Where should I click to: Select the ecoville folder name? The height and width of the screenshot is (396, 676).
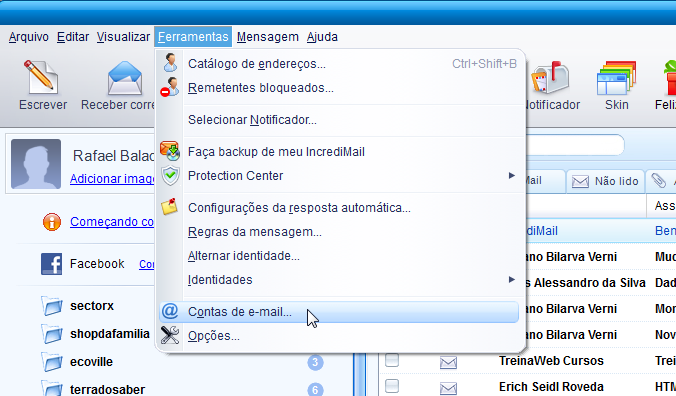[91, 362]
